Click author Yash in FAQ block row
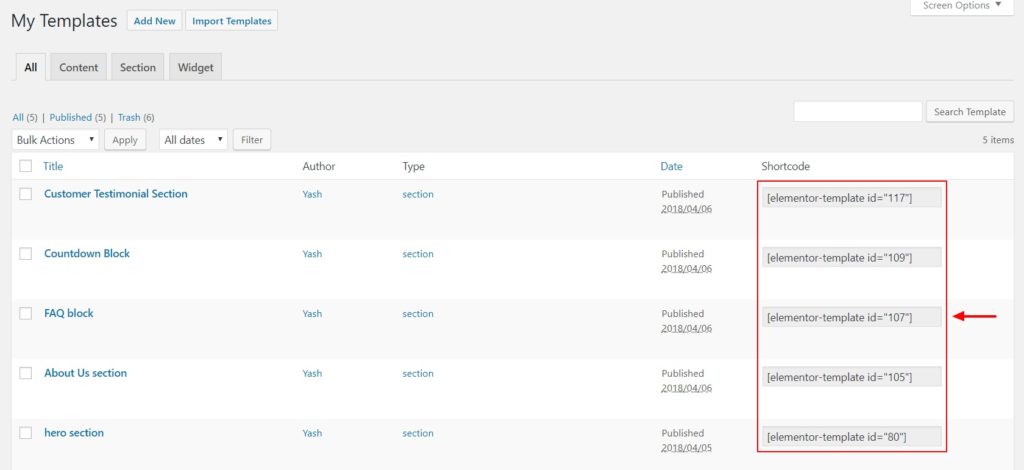1024x470 pixels. coord(312,314)
